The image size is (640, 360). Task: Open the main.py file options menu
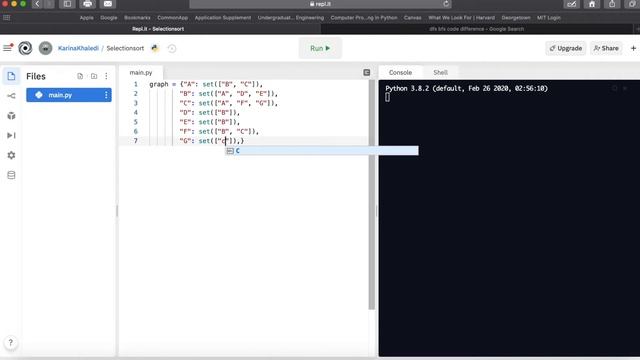106,95
